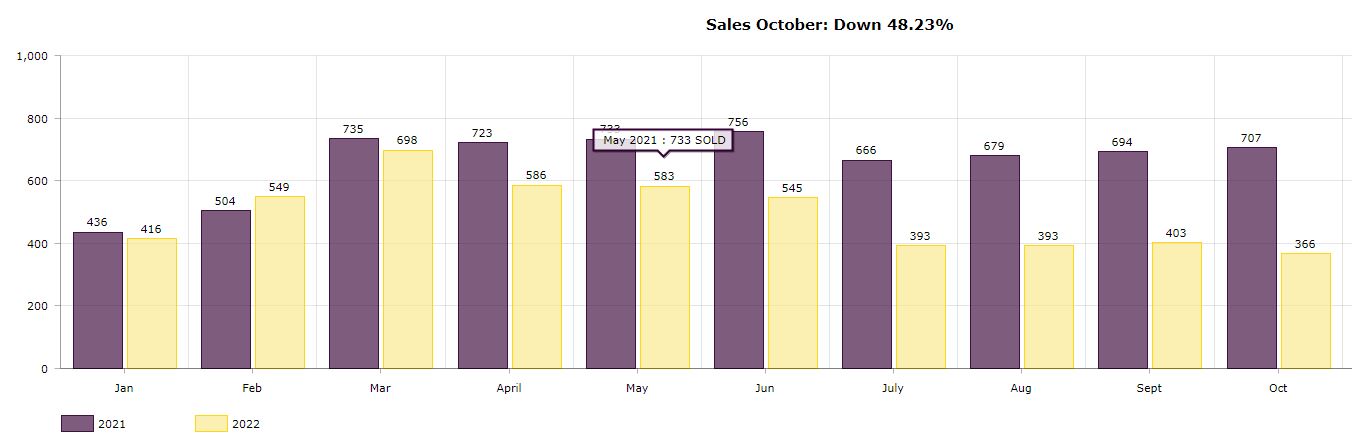Viewport: 1352px width, 442px height.
Task: Click the Sales October chart title
Action: pos(830,24)
